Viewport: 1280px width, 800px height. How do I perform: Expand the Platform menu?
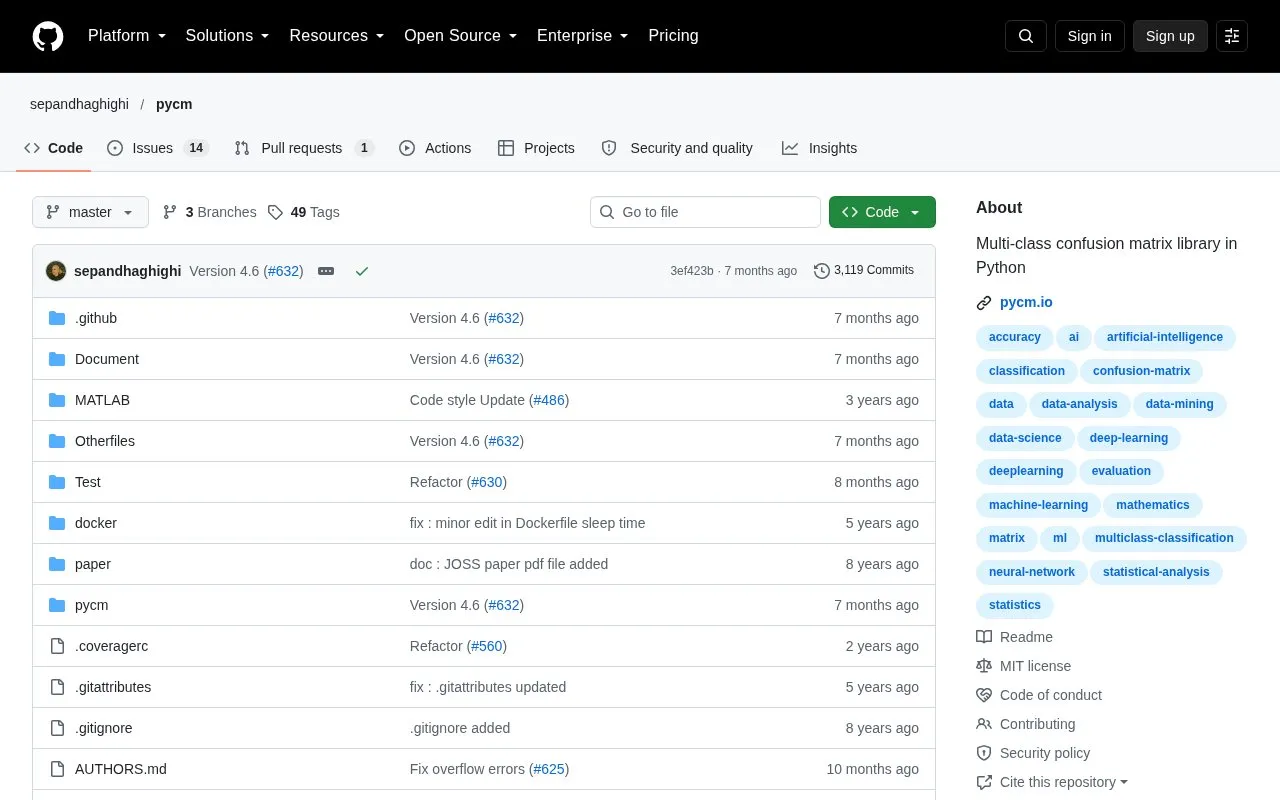point(127,36)
